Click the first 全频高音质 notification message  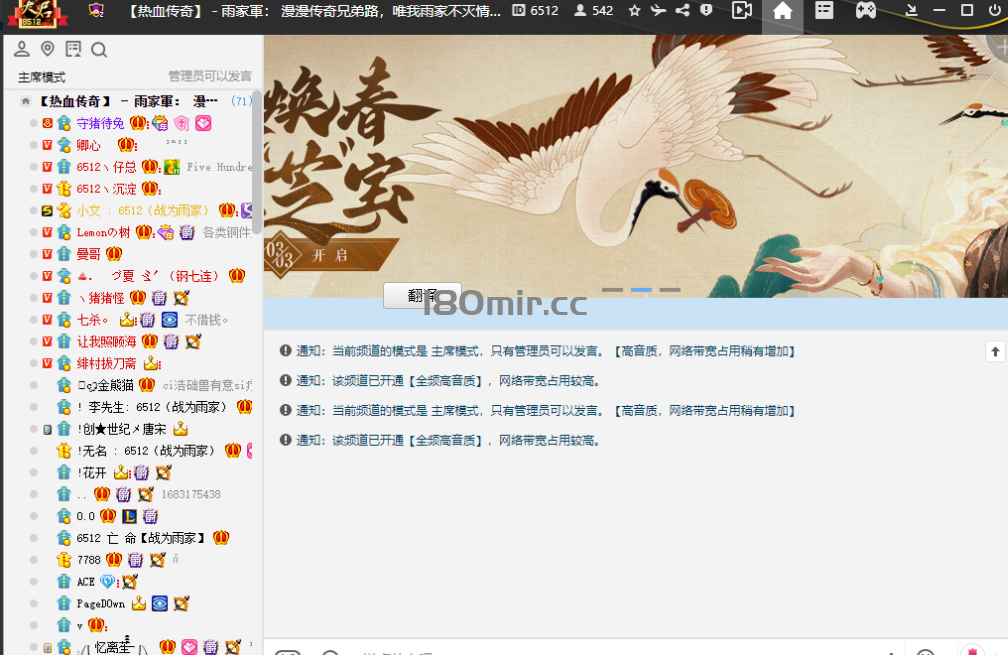(440, 381)
